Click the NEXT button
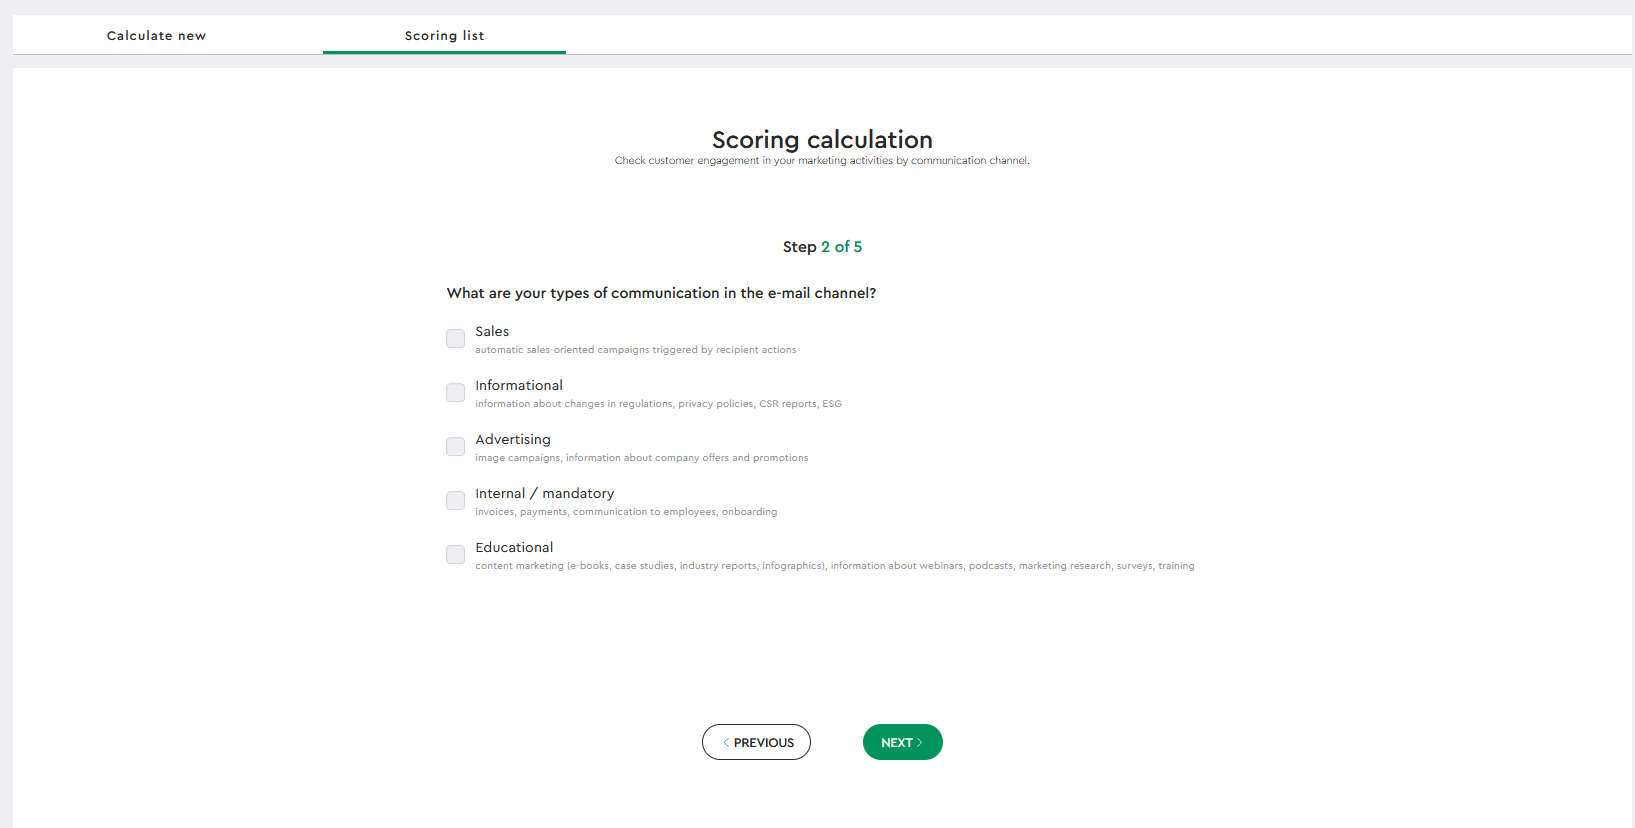Image resolution: width=1635 pixels, height=828 pixels. [x=902, y=742]
